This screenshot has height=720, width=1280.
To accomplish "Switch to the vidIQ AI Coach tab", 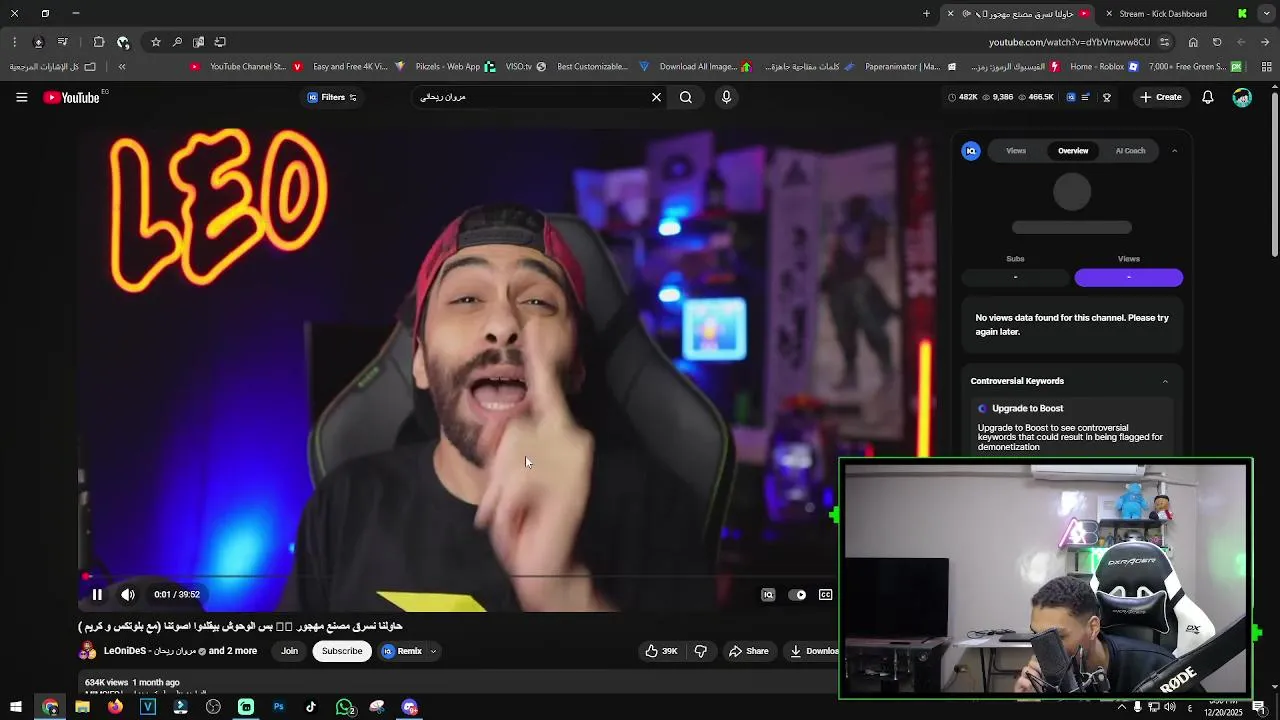I will click(1130, 151).
